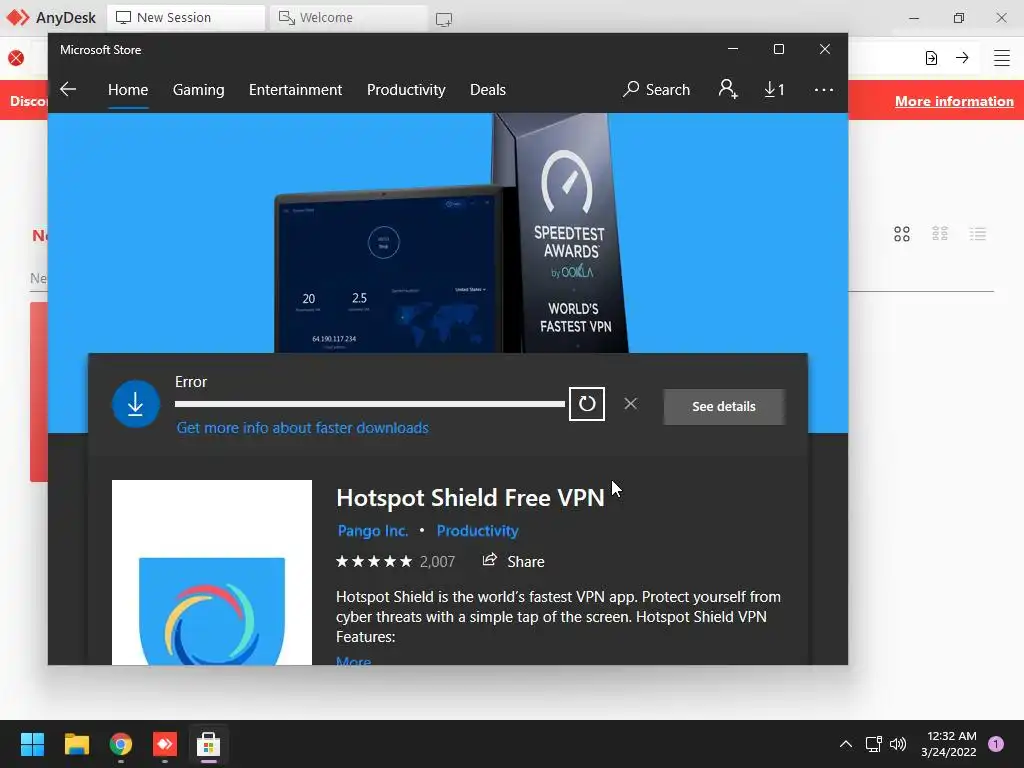Open the notification badge

996,744
